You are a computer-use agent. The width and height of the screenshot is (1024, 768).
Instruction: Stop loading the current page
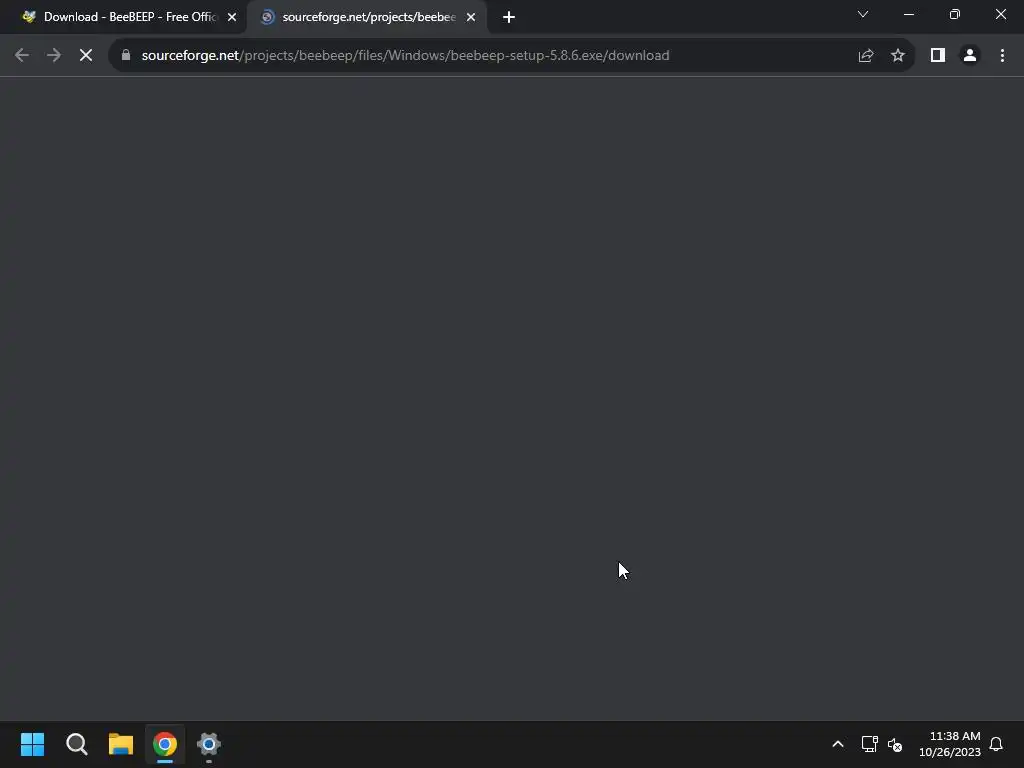click(86, 56)
